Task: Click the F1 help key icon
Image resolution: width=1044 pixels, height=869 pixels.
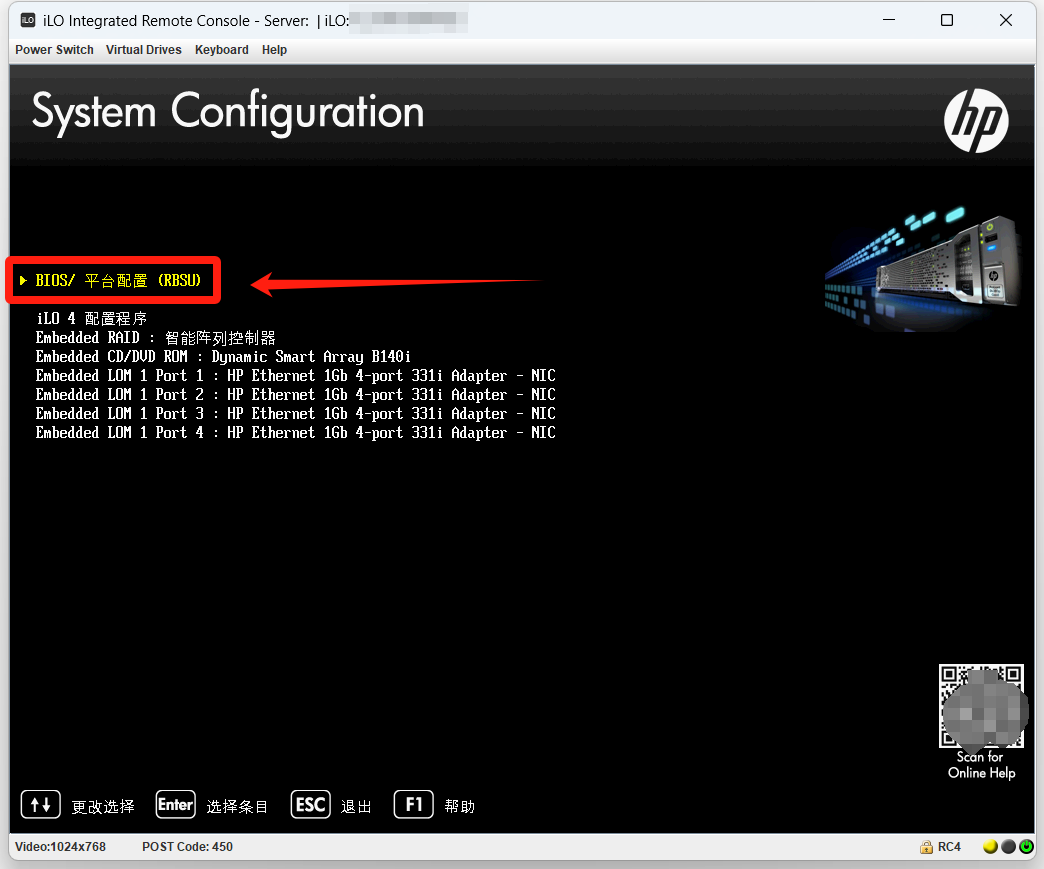Action: click(414, 805)
